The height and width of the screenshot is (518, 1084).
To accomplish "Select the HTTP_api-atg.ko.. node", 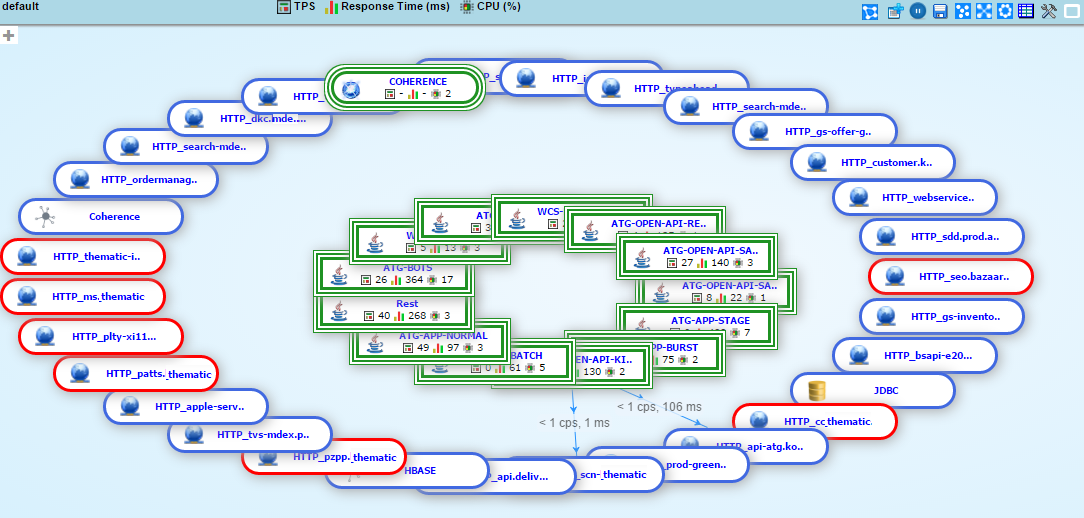I will pyautogui.click(x=746, y=447).
